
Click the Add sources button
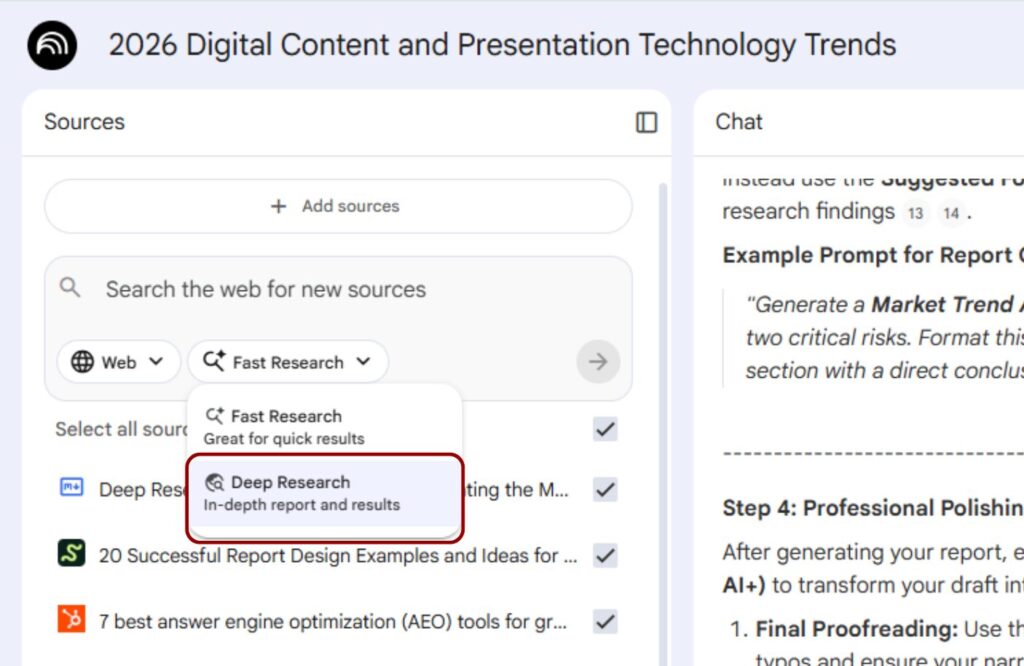[338, 206]
